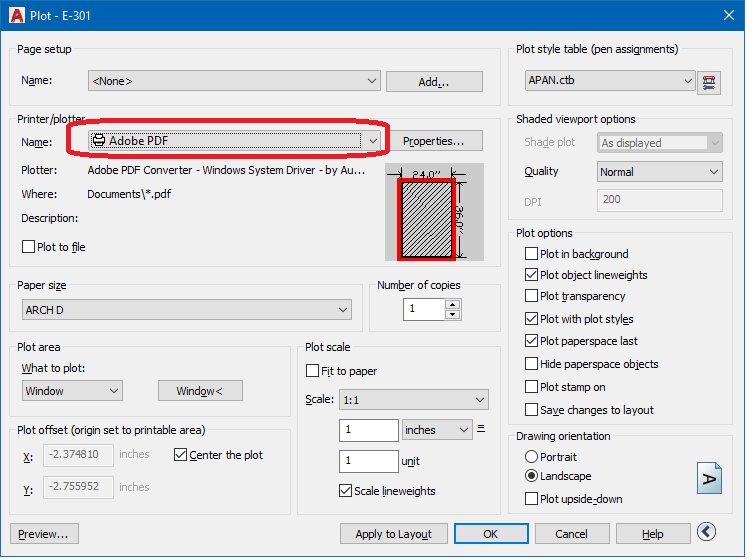Image resolution: width=752 pixels, height=560 pixels.
Task: Open printer Properties button
Action: [x=435, y=141]
